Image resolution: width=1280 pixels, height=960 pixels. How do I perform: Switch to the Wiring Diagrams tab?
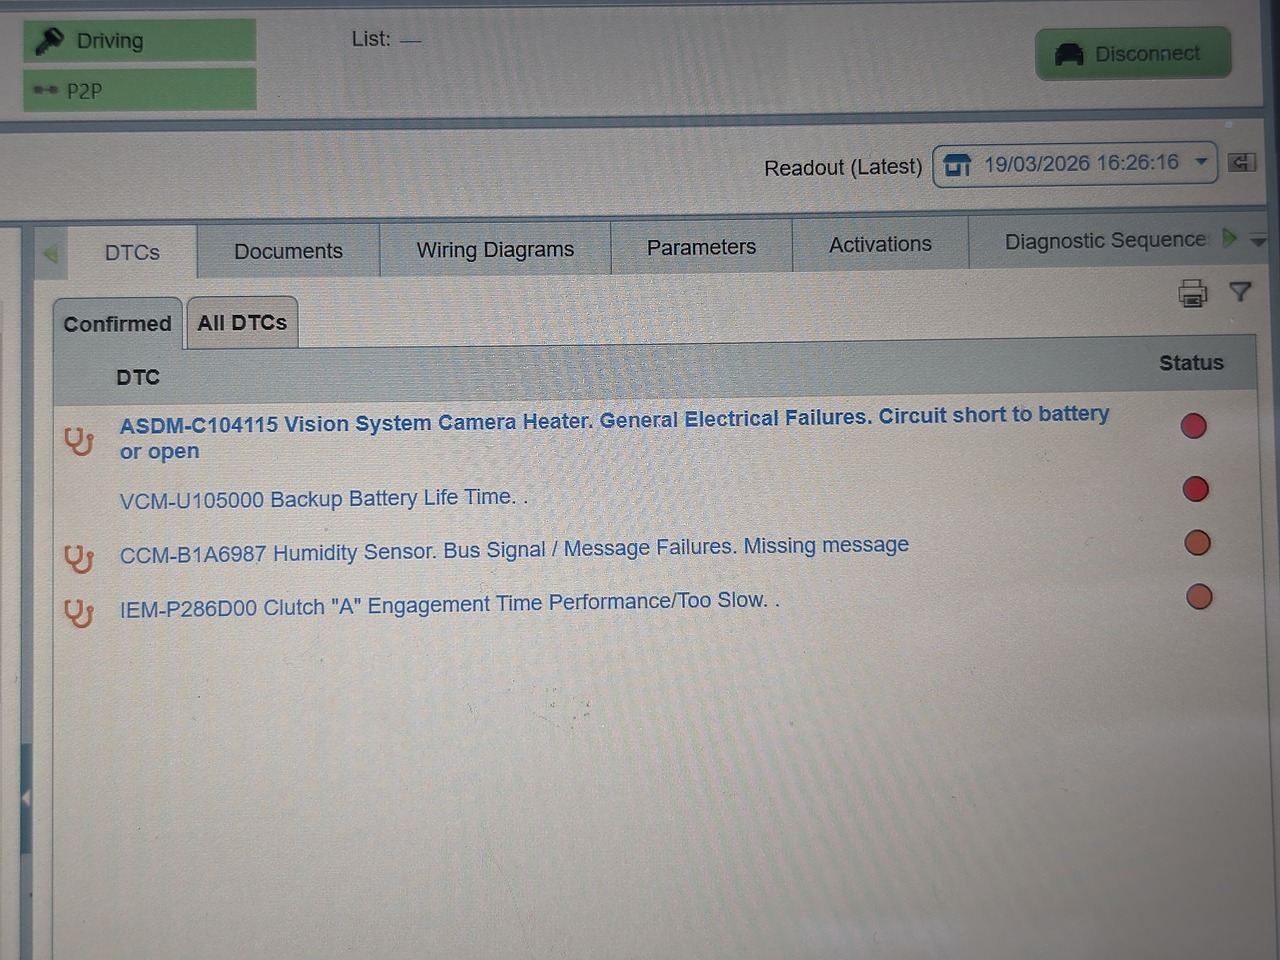[x=495, y=249]
